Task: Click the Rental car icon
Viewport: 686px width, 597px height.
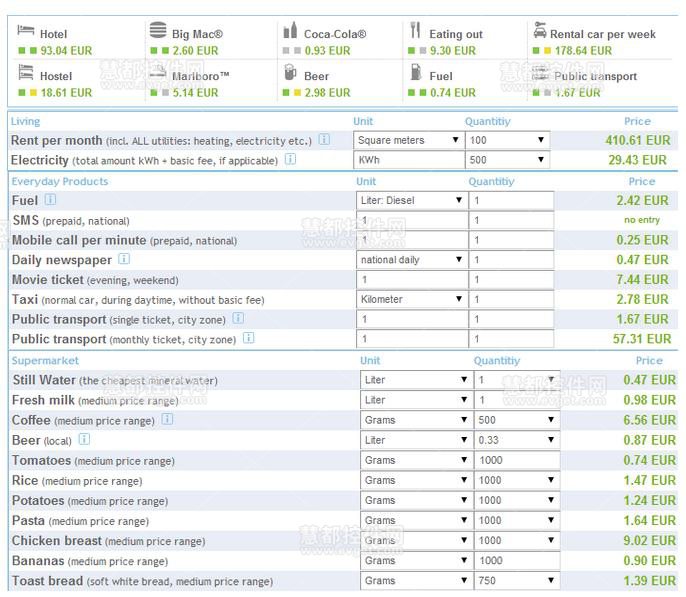Action: pos(540,30)
